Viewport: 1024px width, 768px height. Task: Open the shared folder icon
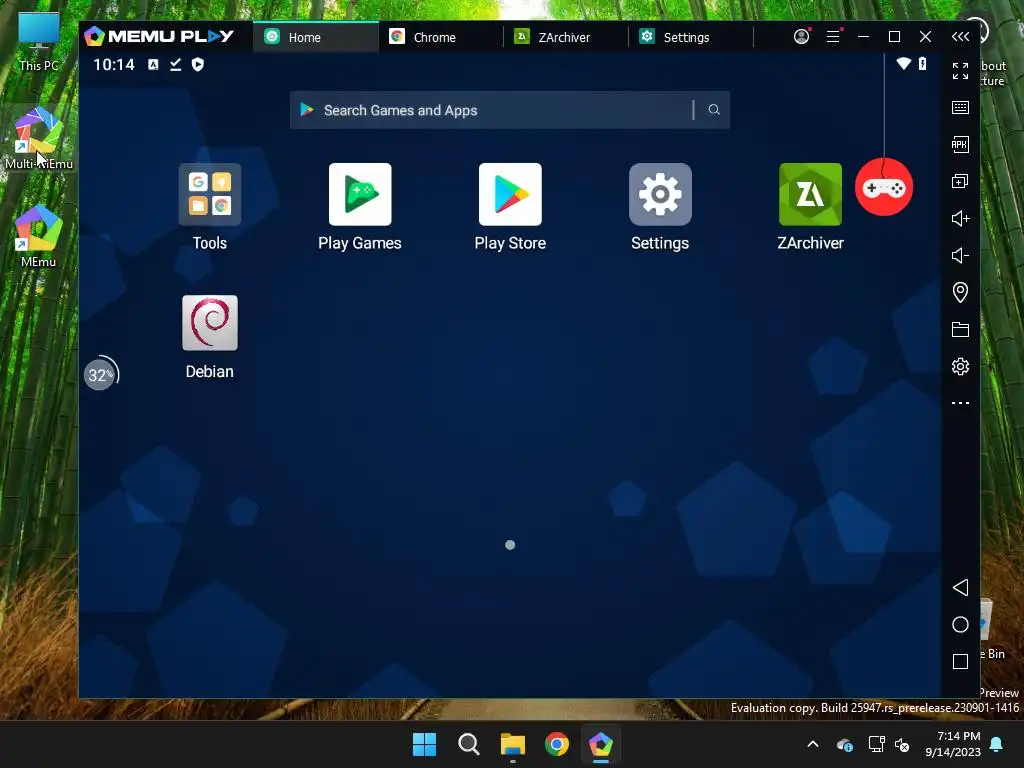960,329
